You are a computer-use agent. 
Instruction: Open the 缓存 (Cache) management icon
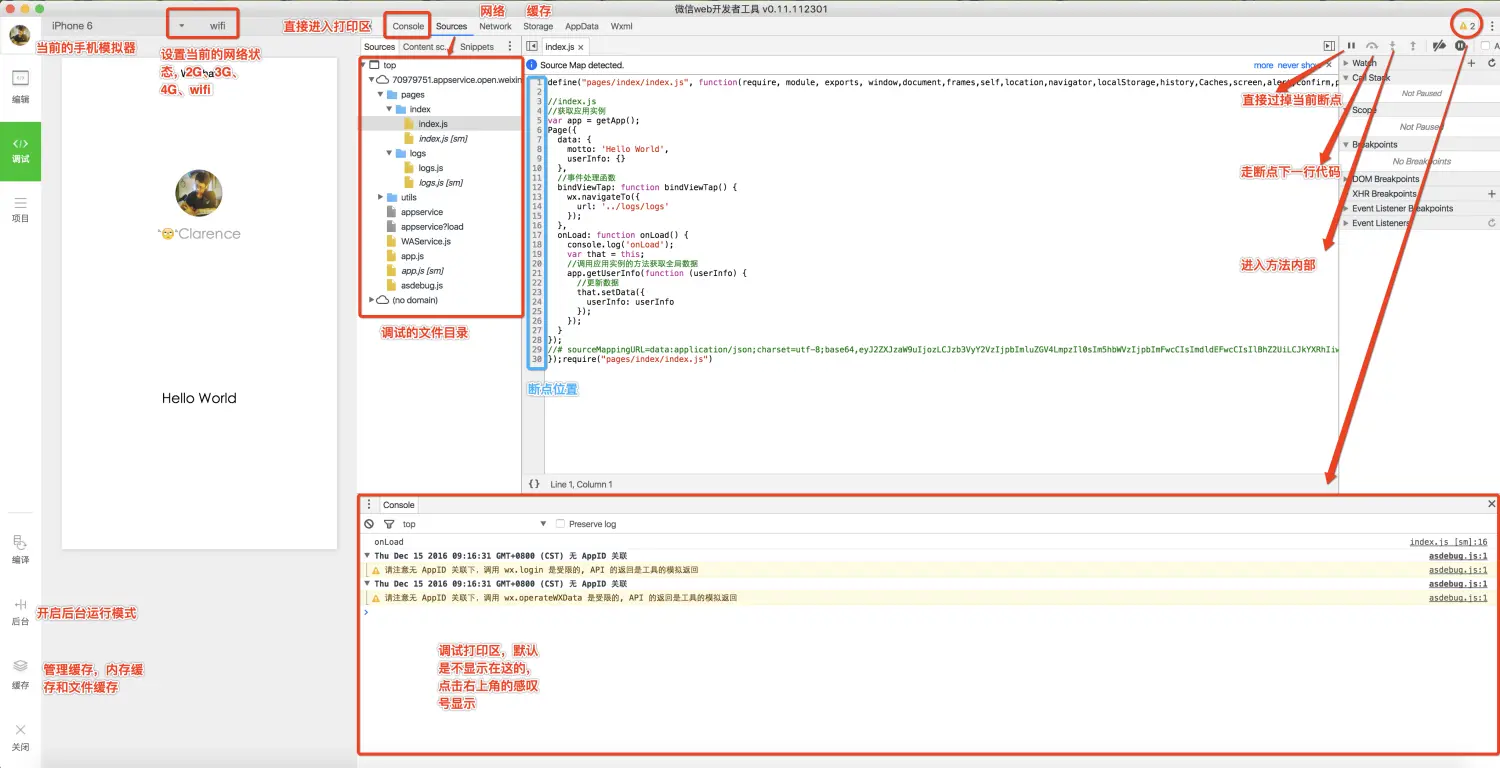20,674
